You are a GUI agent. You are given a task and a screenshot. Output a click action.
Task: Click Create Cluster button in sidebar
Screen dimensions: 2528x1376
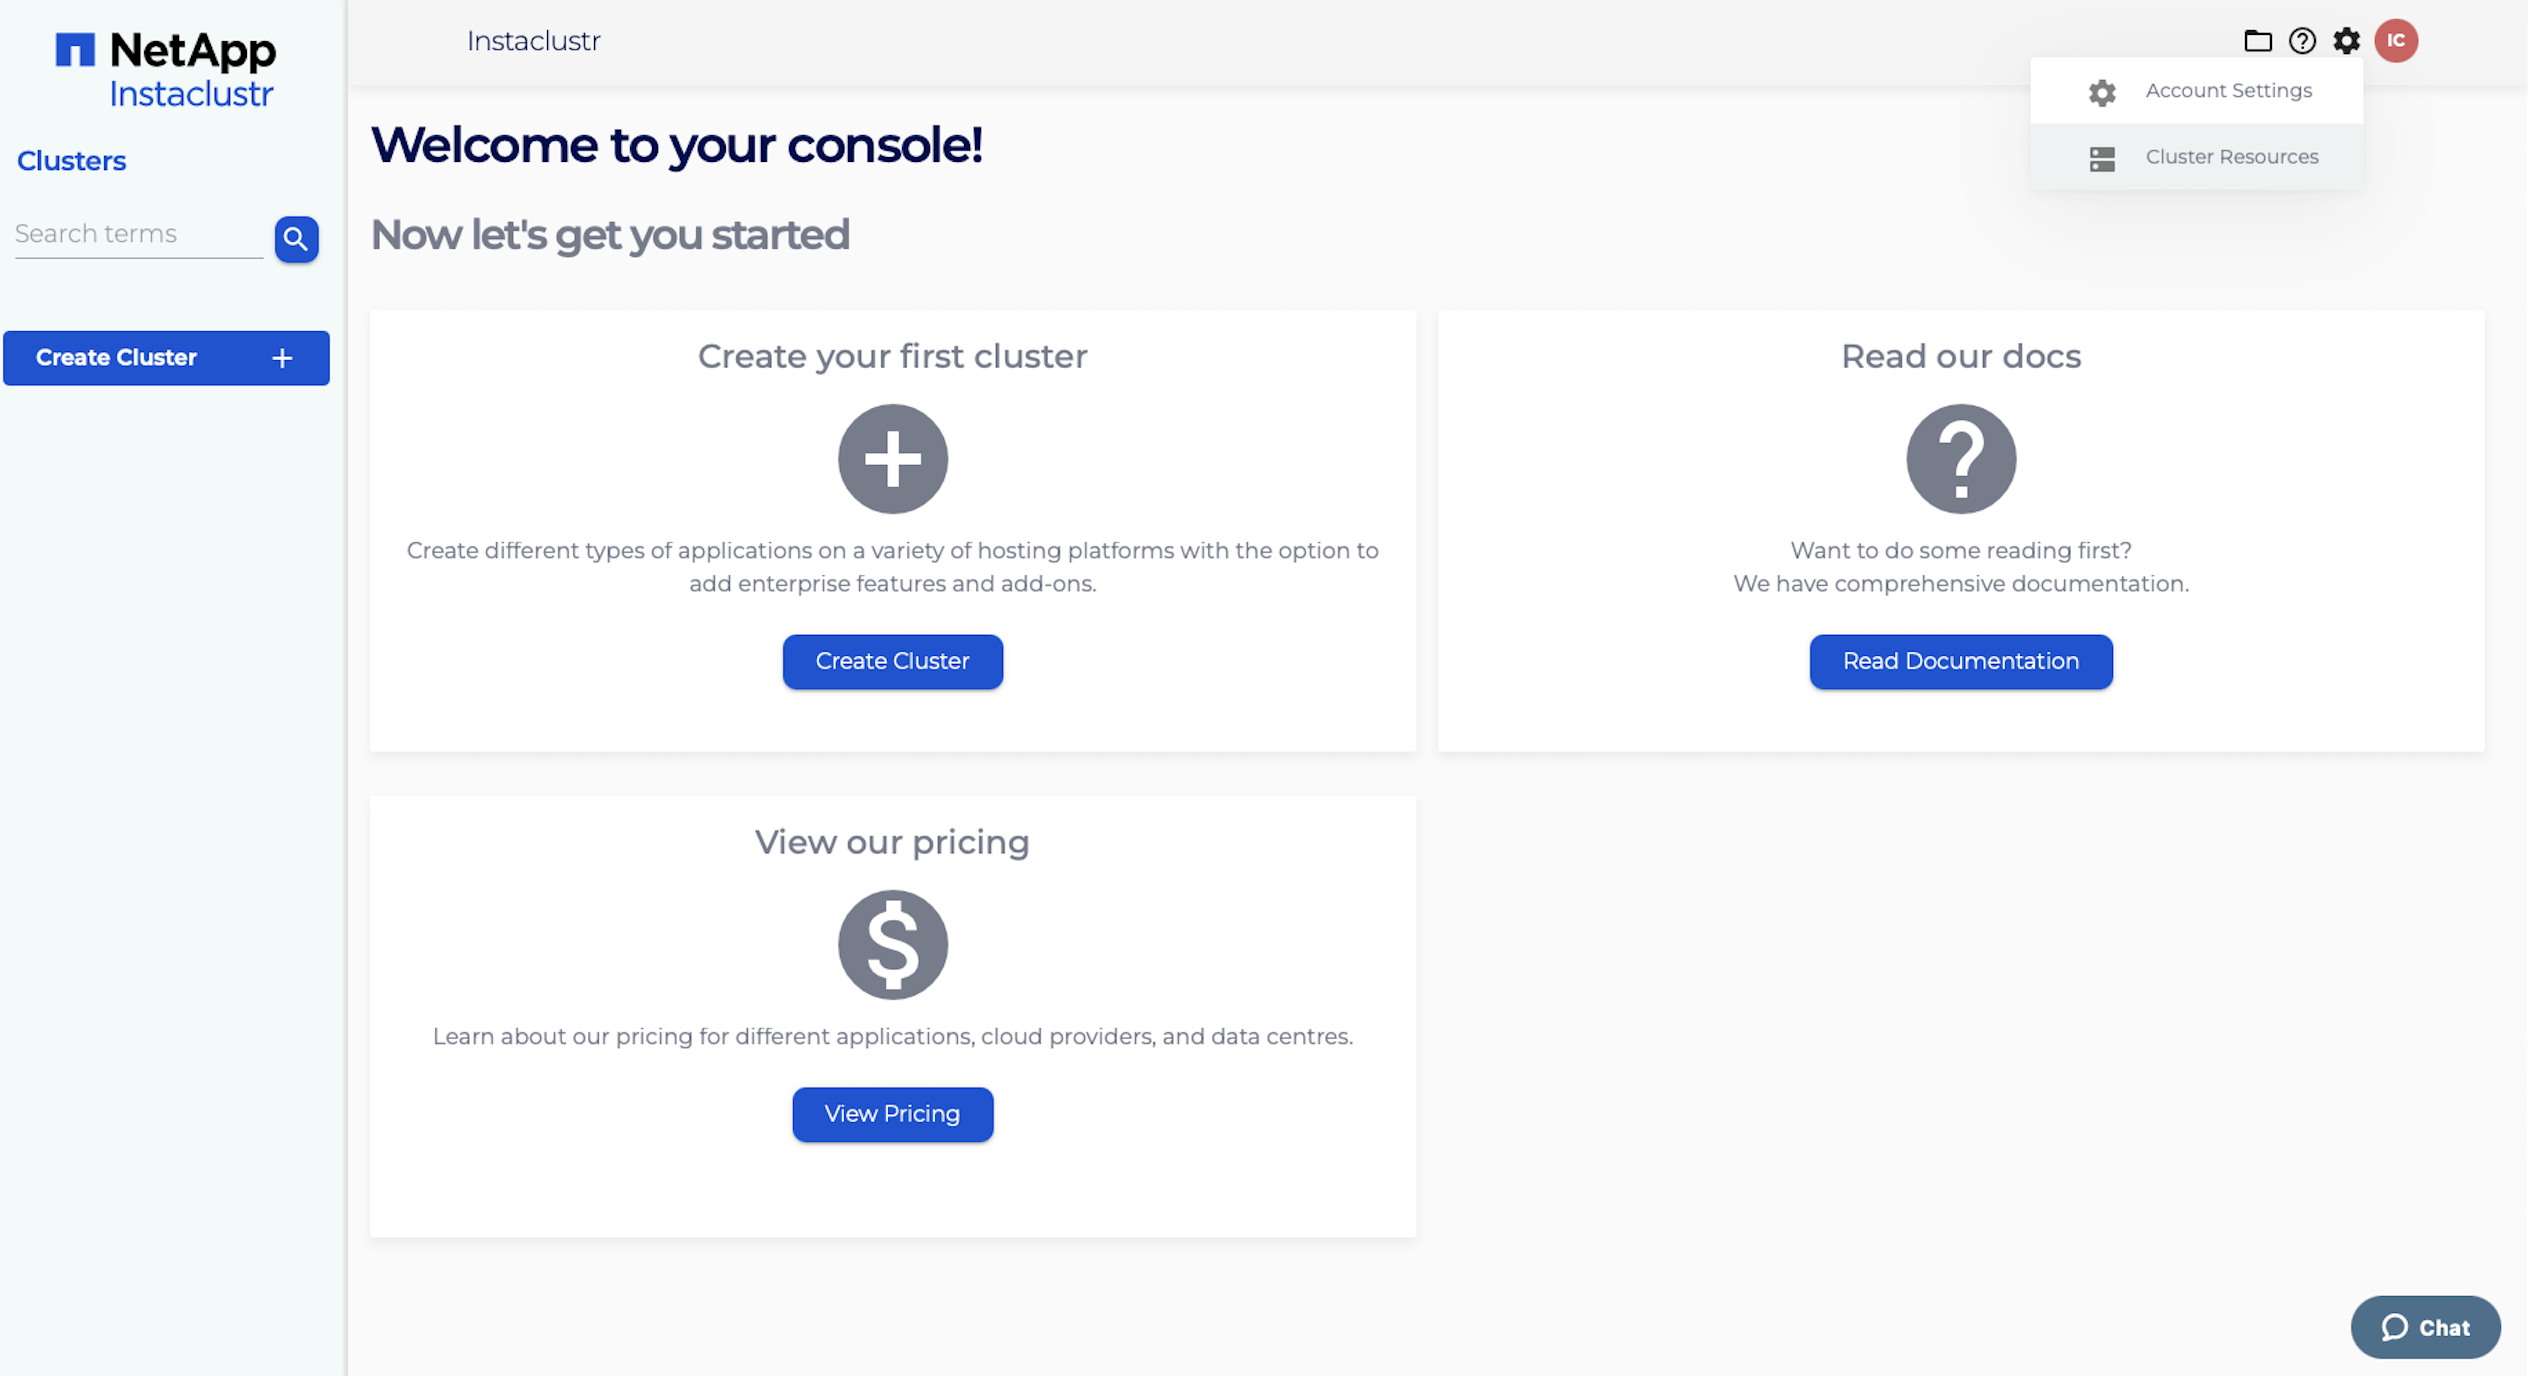[x=166, y=358]
